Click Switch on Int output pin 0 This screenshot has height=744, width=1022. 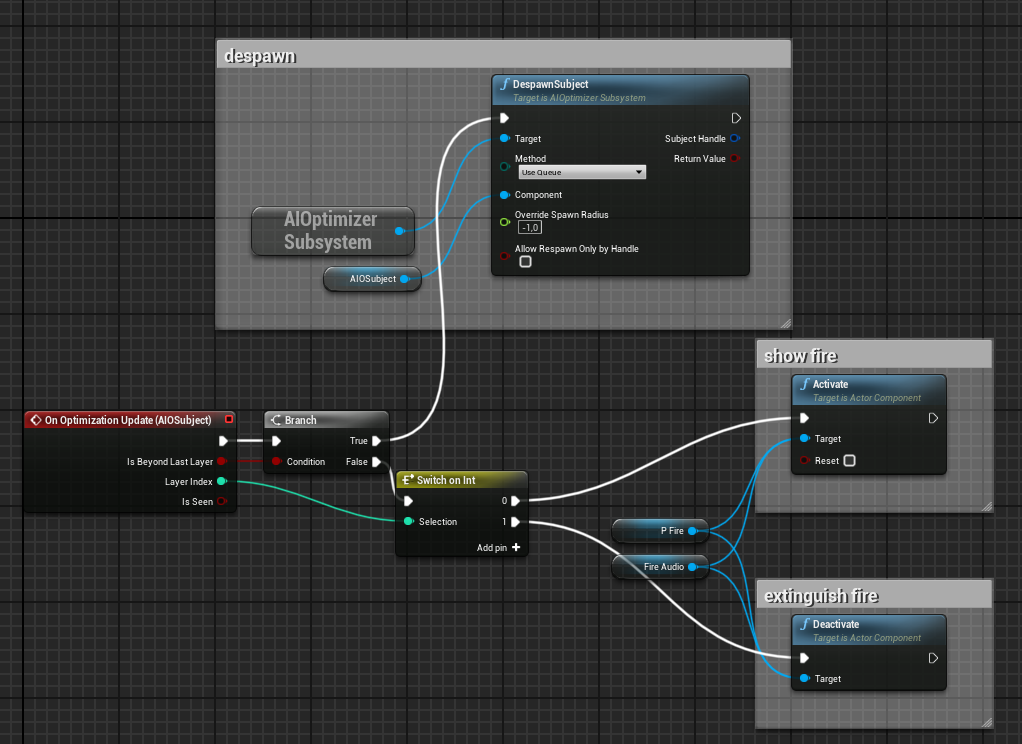[x=515, y=501]
